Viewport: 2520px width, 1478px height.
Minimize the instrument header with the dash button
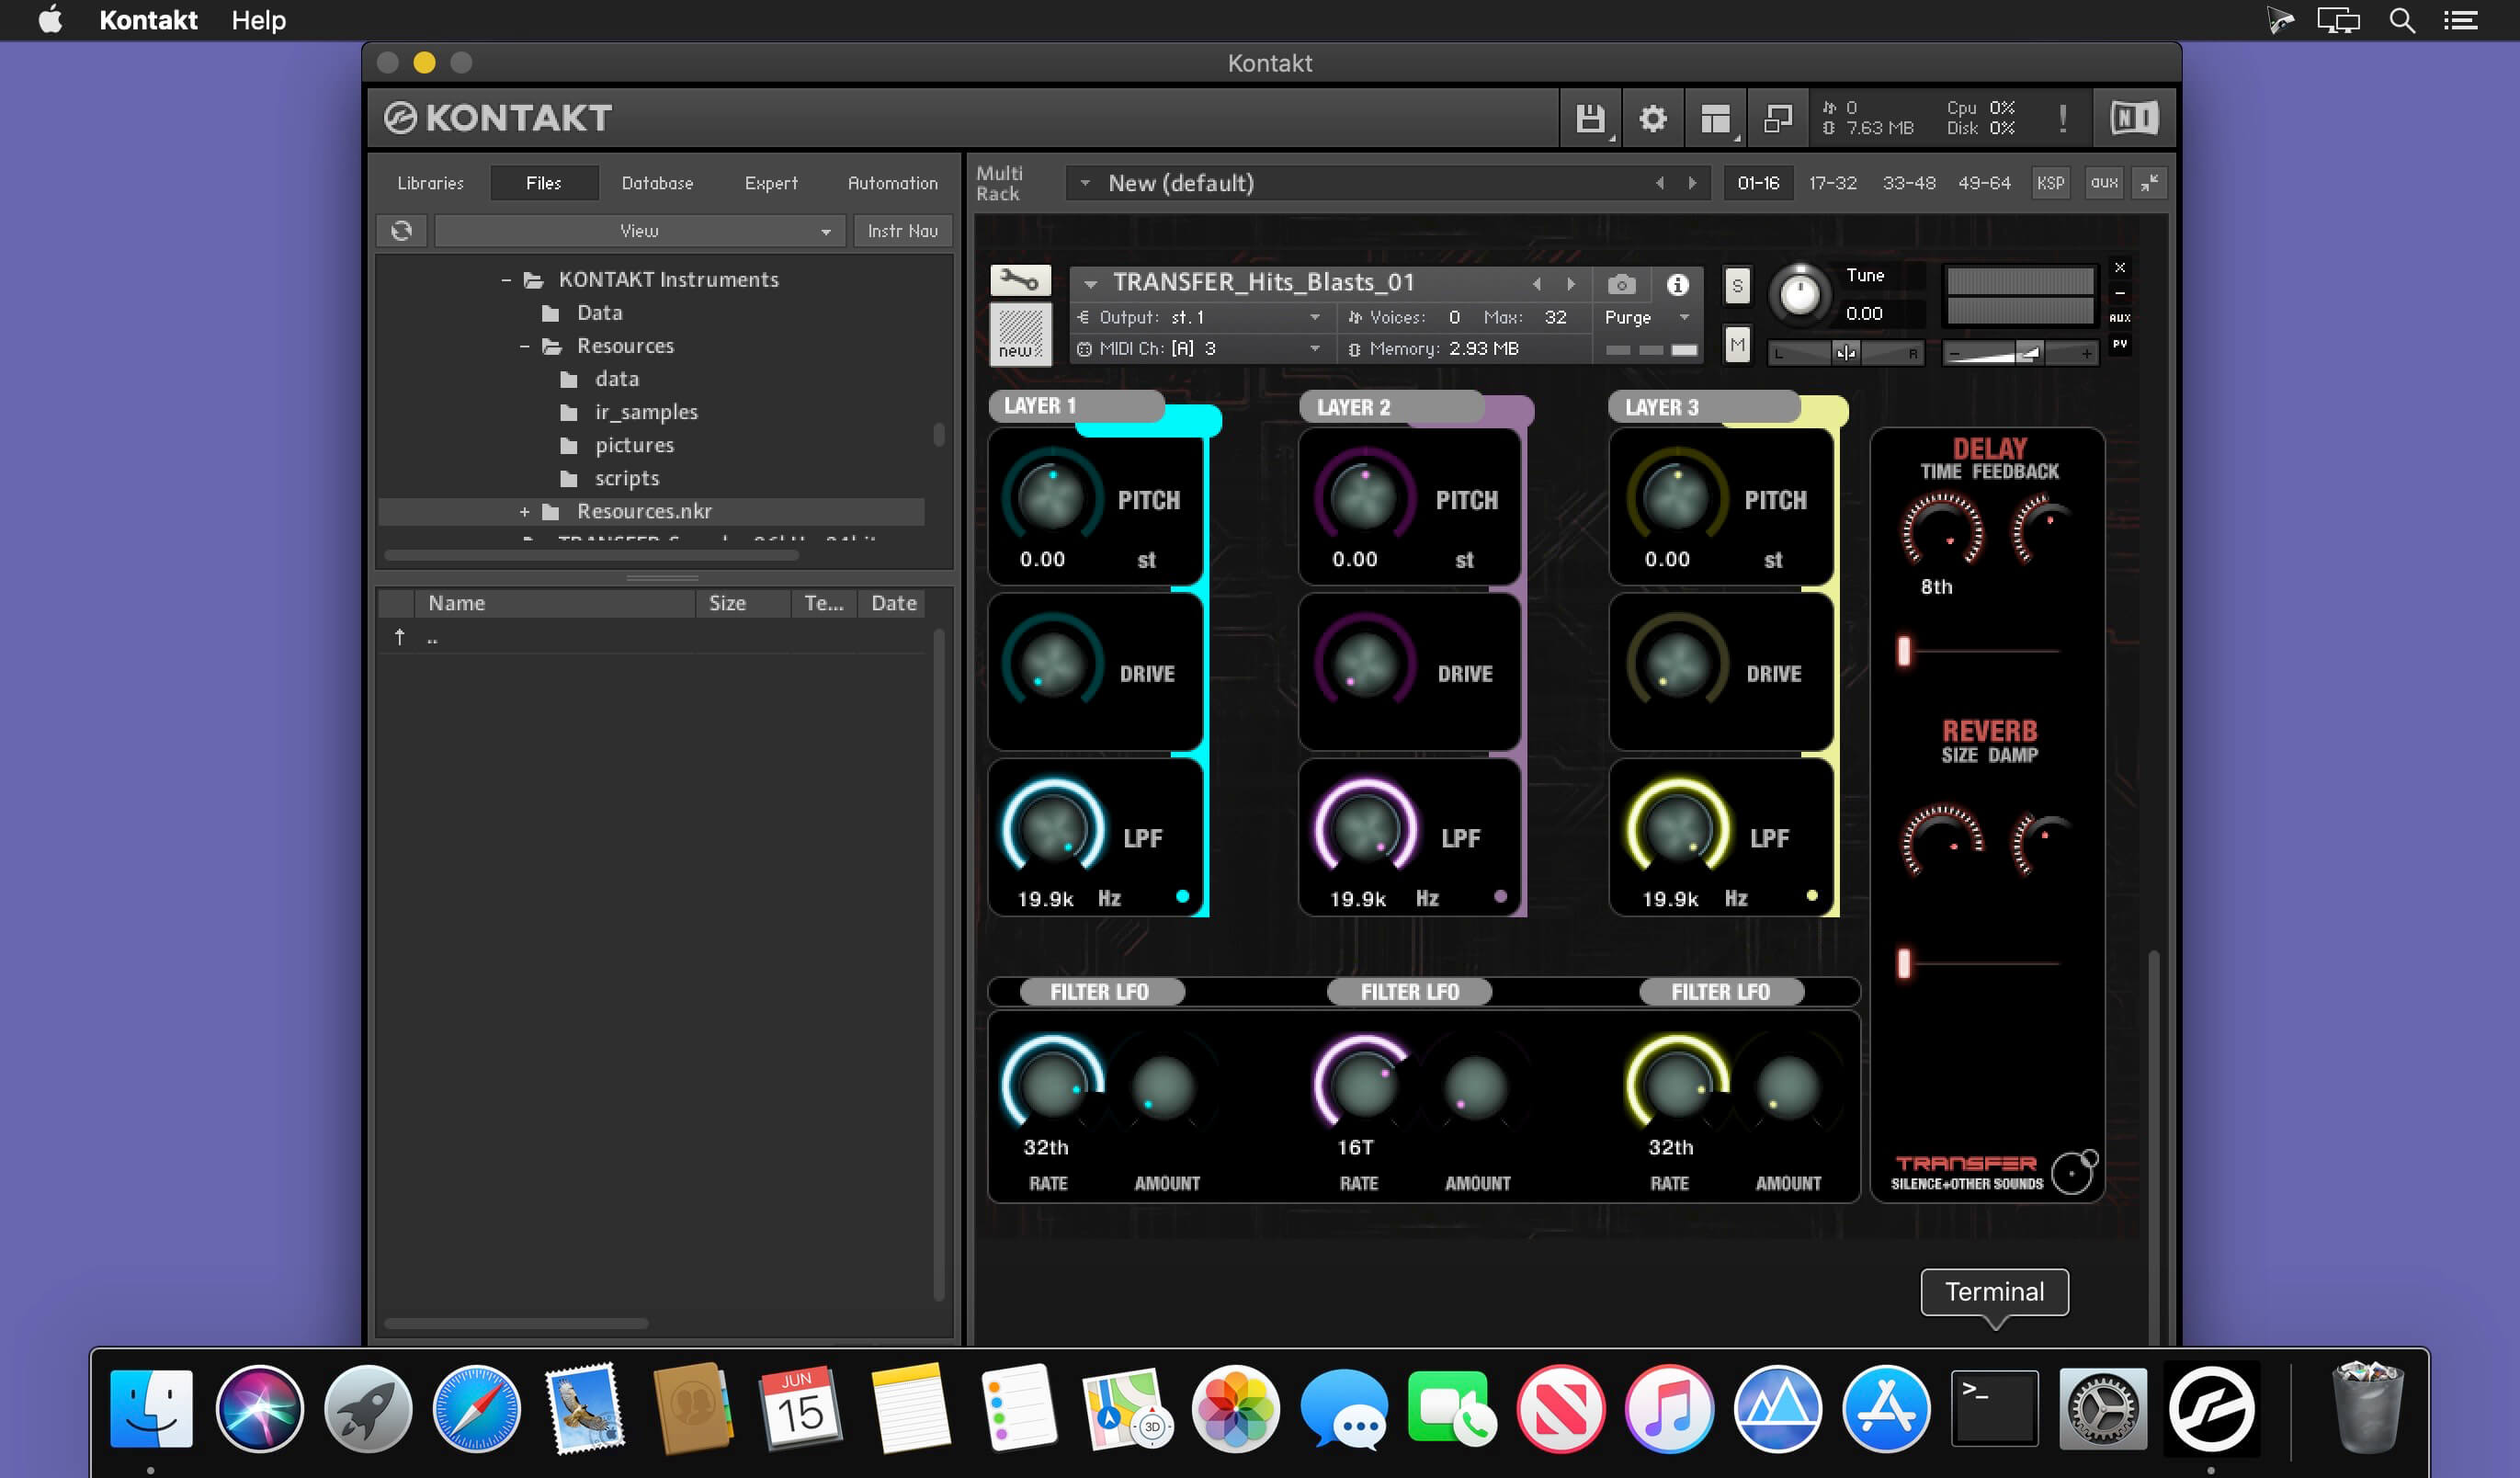2120,293
